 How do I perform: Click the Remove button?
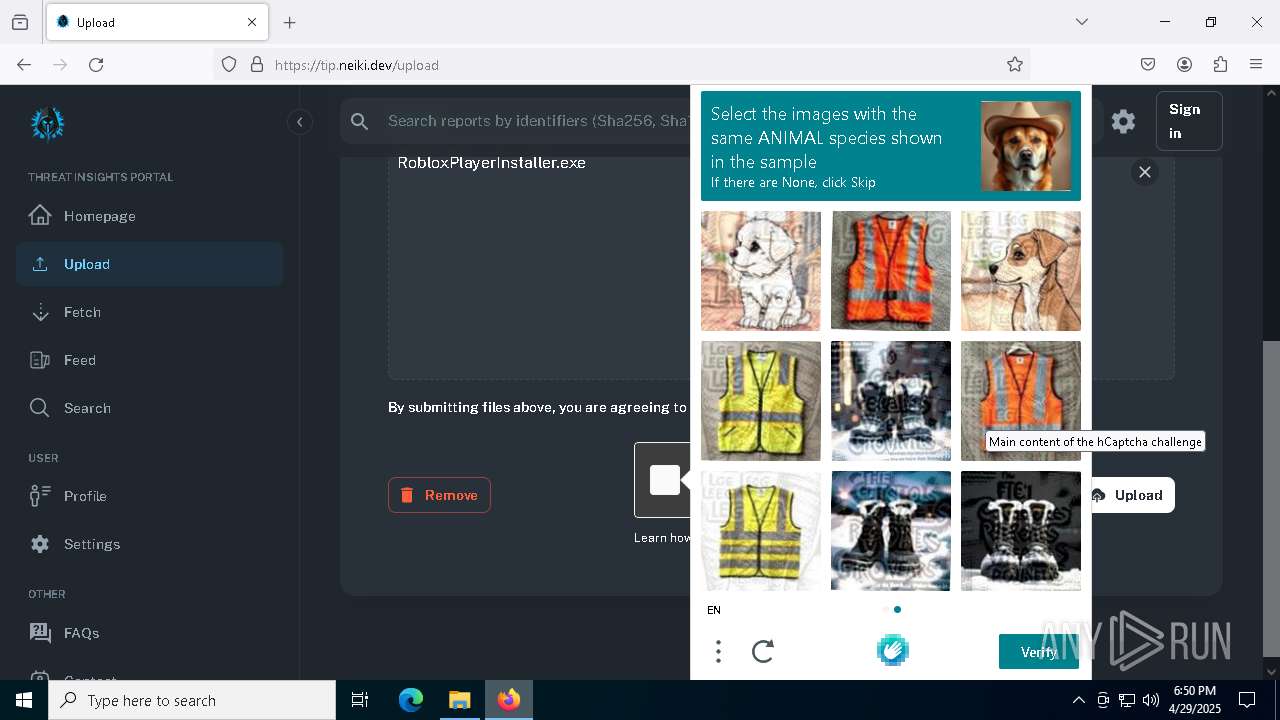439,495
